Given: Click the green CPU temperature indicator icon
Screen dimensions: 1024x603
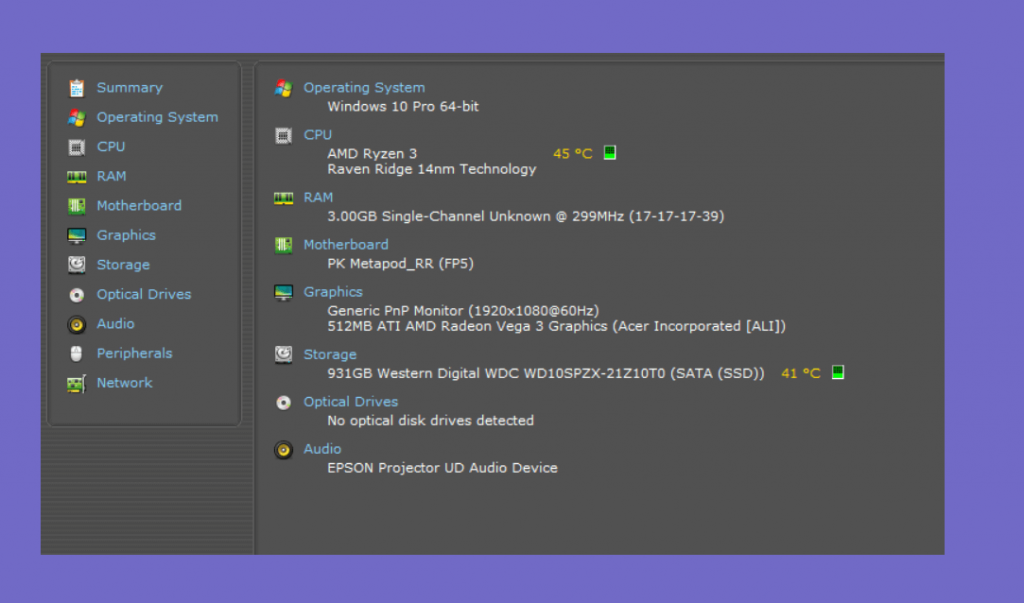Looking at the screenshot, I should (x=609, y=152).
